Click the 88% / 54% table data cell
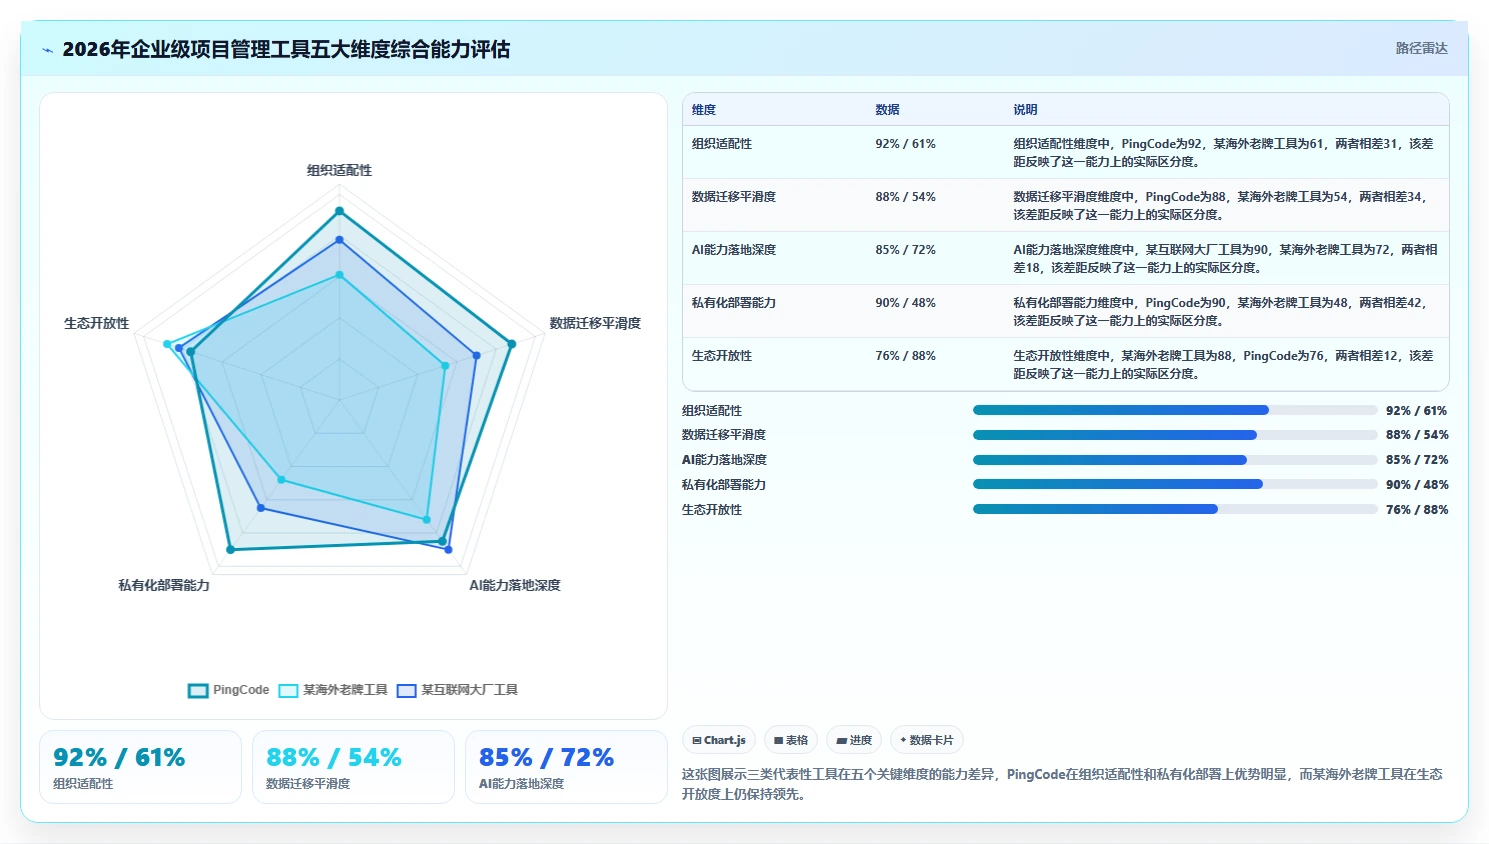Image resolution: width=1489 pixels, height=844 pixels. pyautogui.click(x=905, y=197)
